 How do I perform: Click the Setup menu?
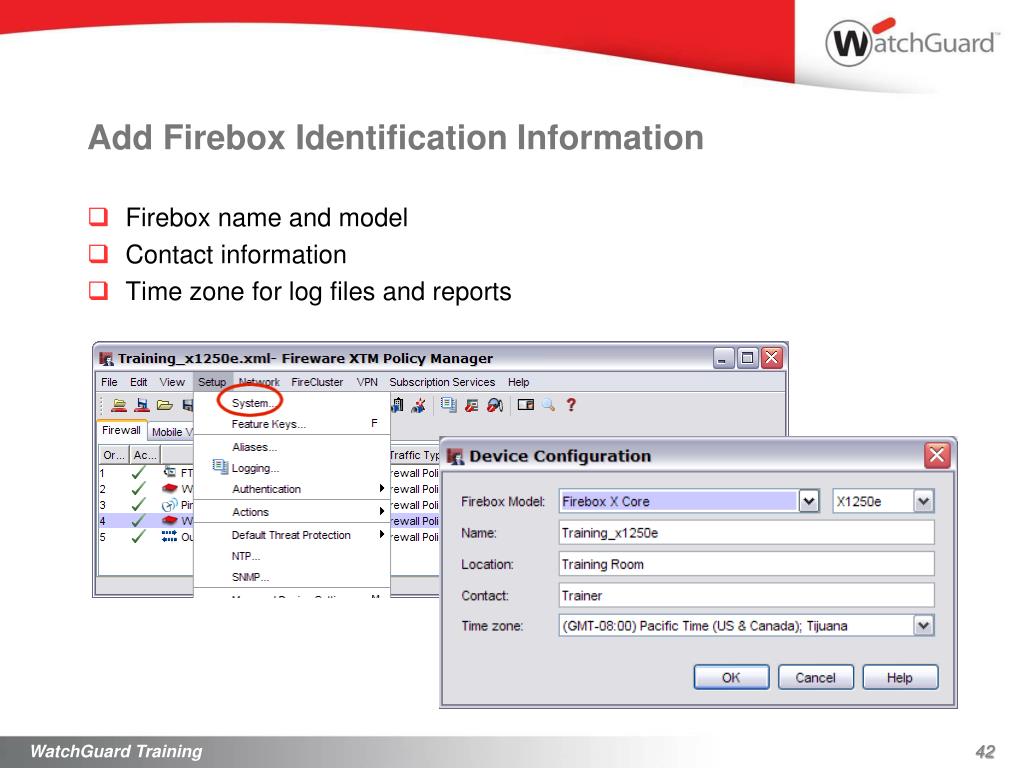coord(212,382)
